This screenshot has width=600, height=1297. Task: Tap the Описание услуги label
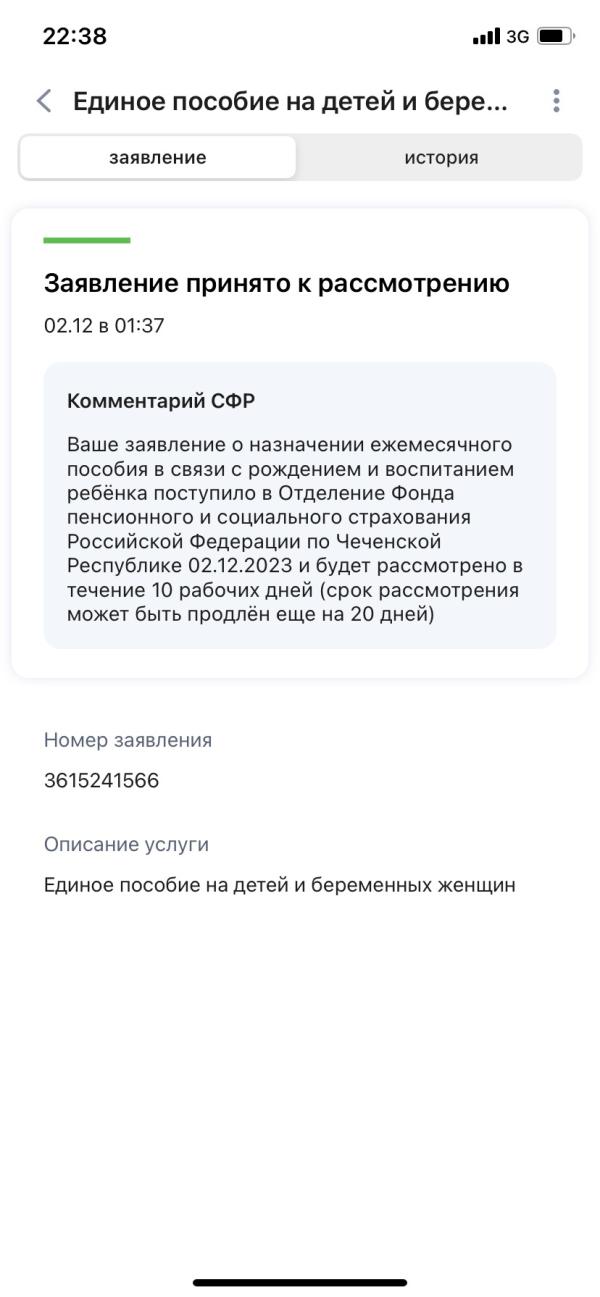(x=126, y=844)
